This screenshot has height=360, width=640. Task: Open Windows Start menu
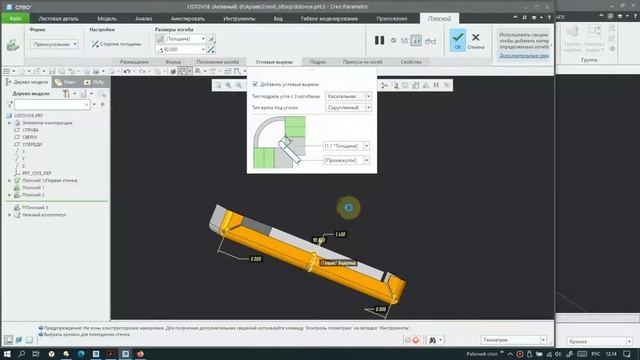pos(7,354)
